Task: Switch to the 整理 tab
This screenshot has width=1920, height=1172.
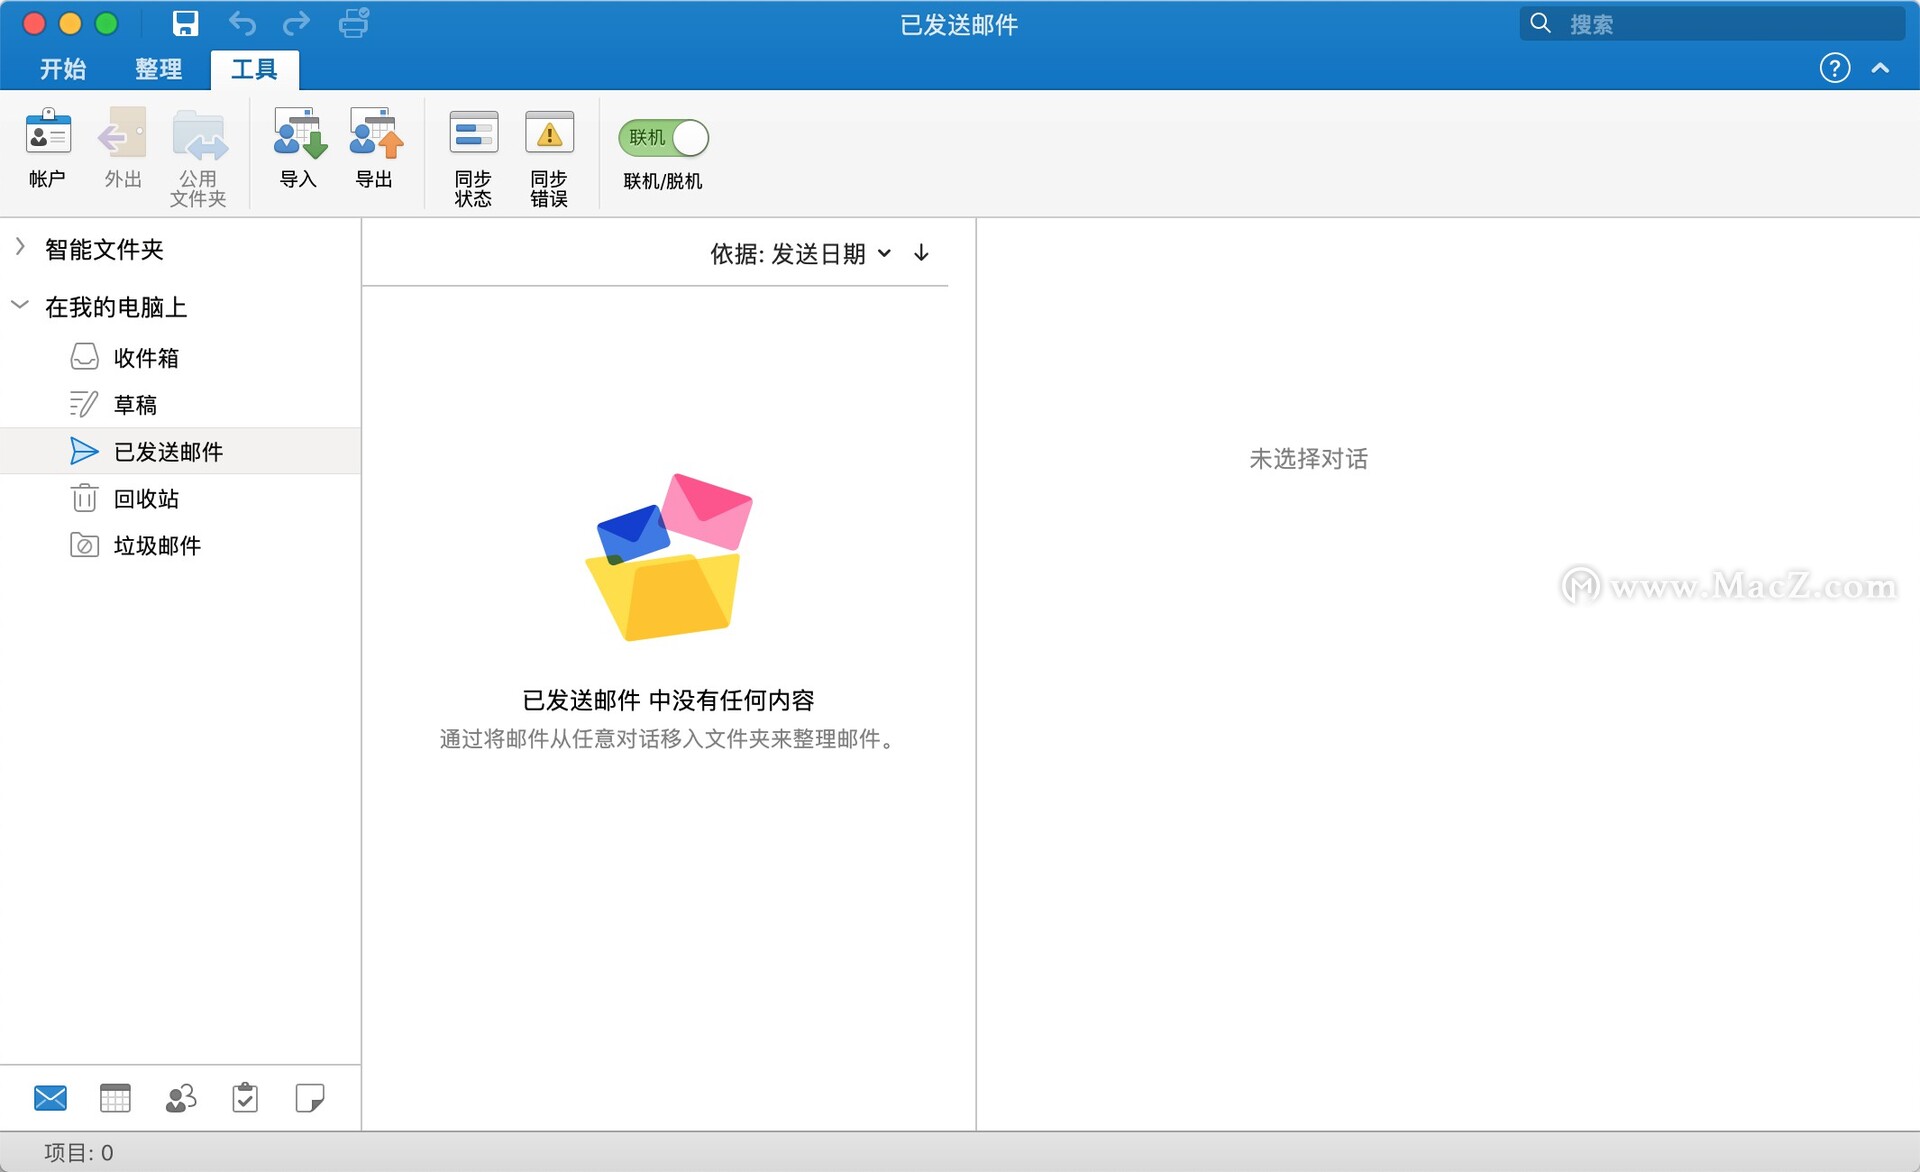Action: pos(158,69)
